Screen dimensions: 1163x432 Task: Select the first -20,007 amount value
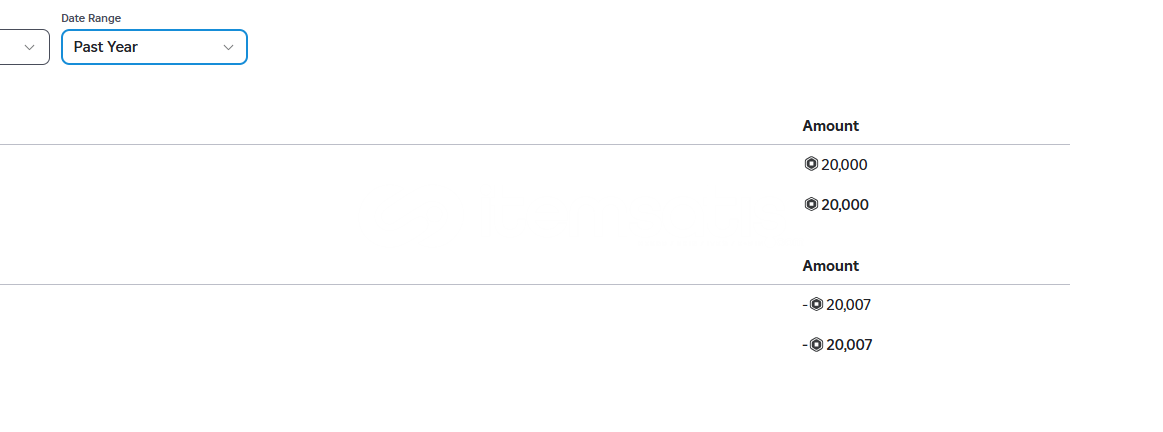(x=837, y=305)
